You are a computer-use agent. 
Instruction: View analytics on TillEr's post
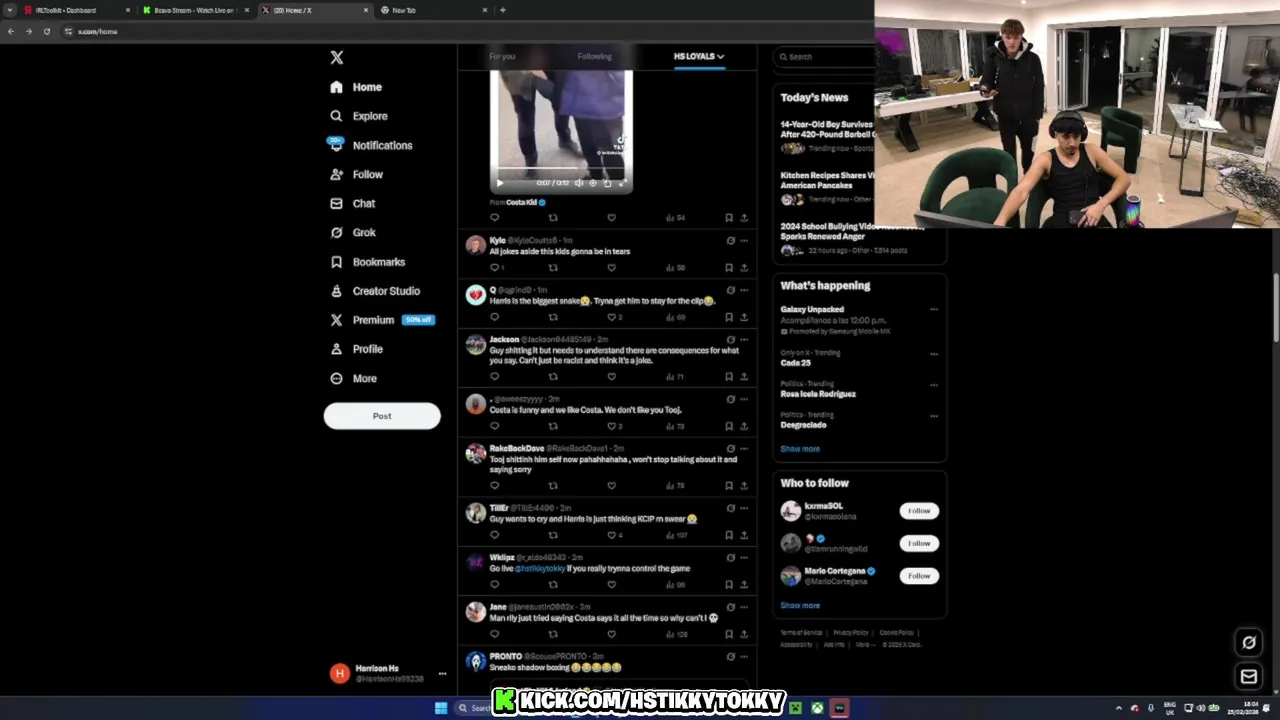click(676, 535)
